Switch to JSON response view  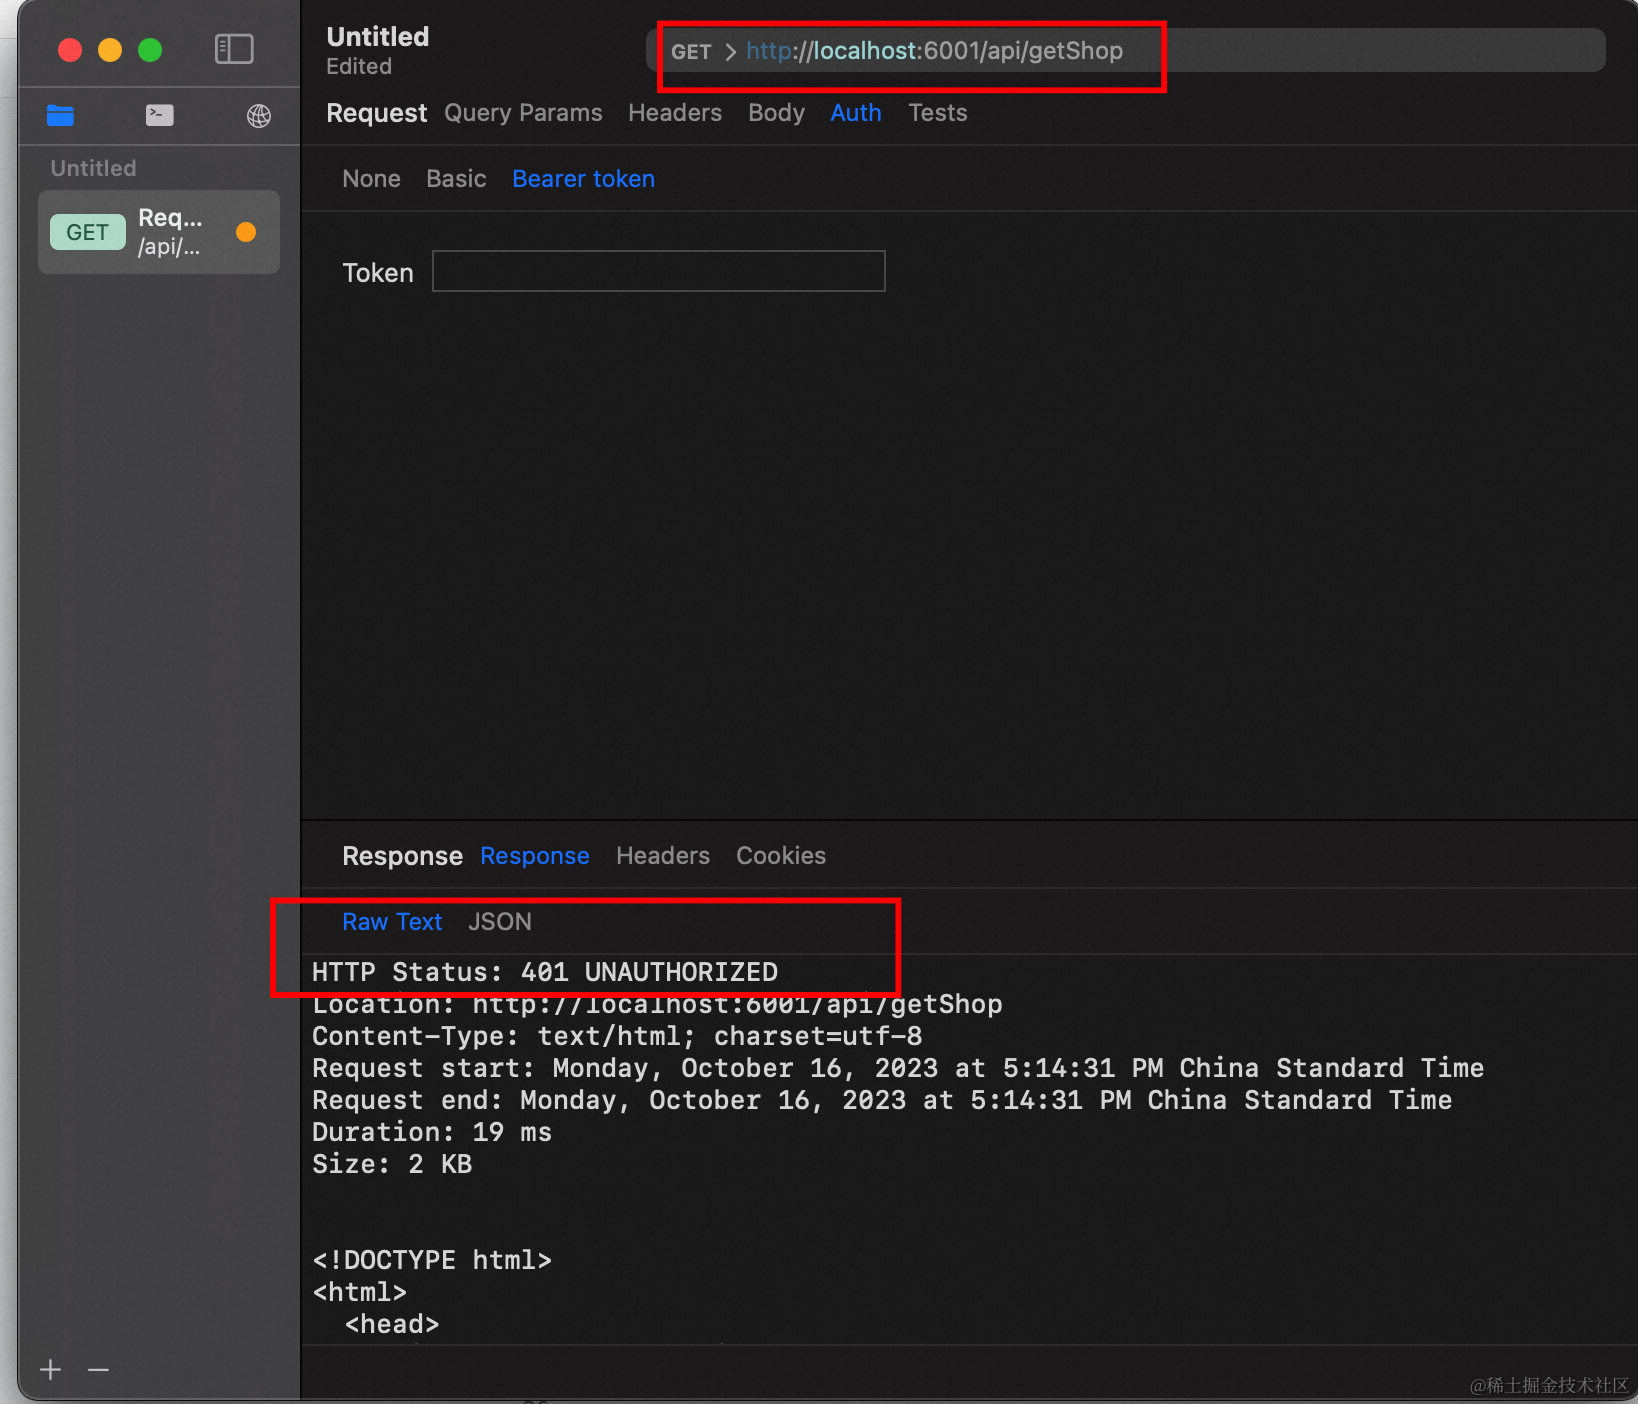coord(500,922)
